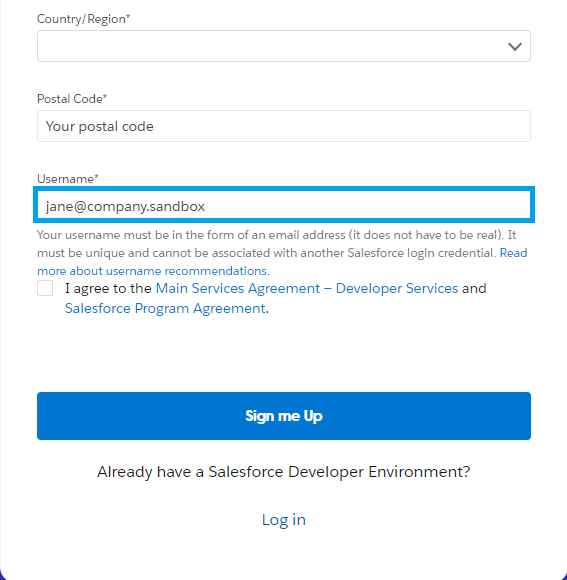
Task: Click the Username field label
Action: [68, 179]
